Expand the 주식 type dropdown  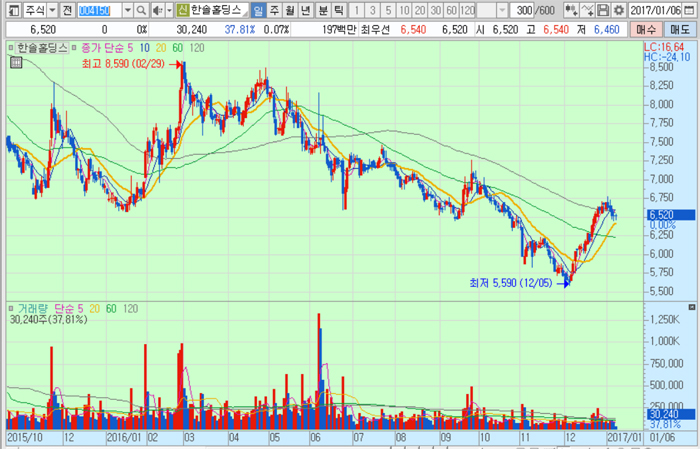[x=52, y=10]
